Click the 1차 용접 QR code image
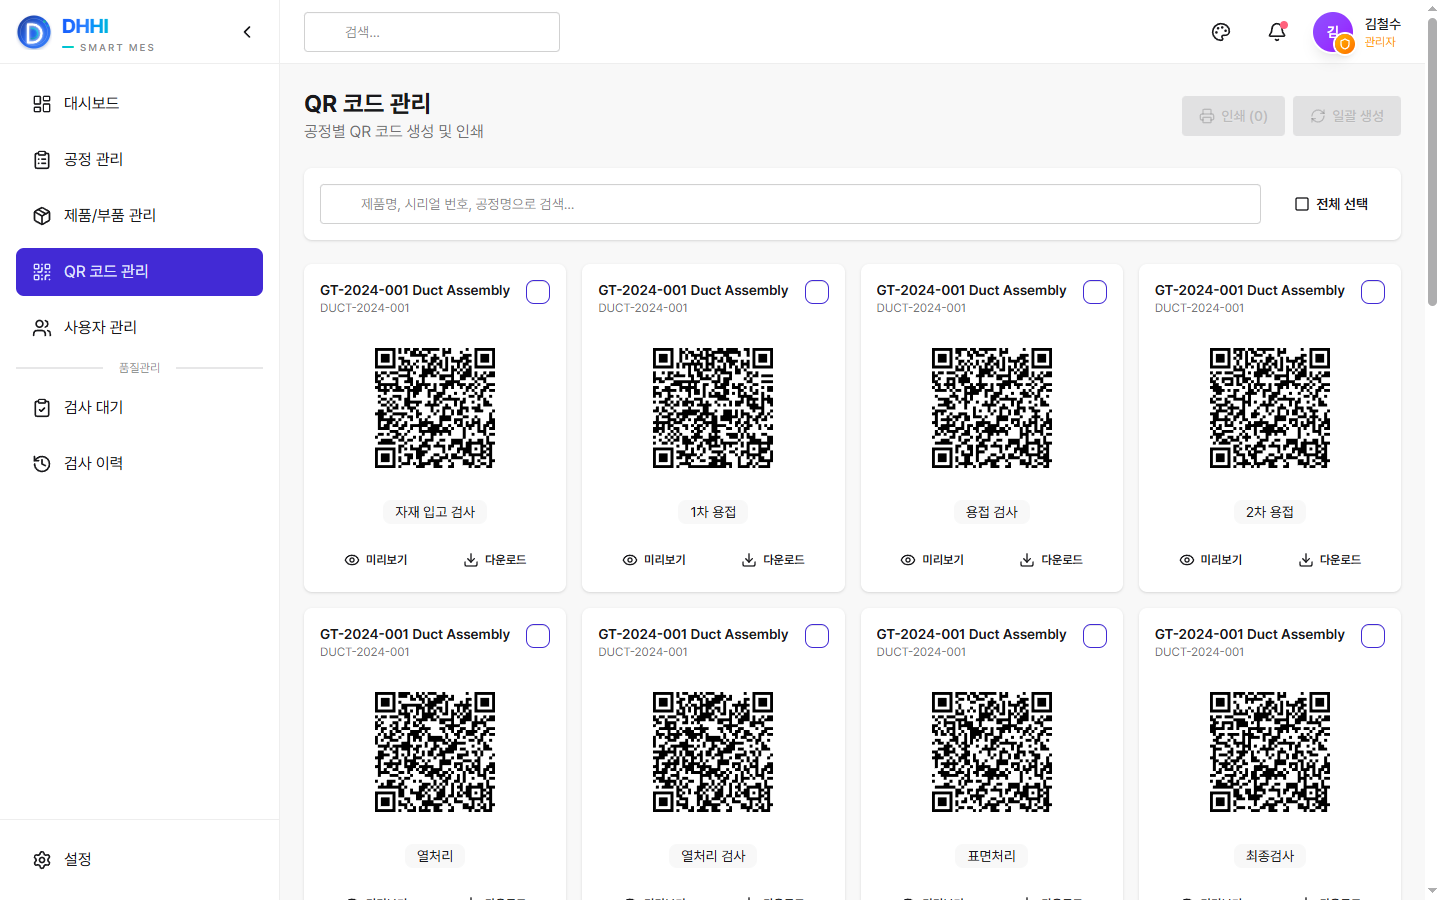 coord(713,408)
